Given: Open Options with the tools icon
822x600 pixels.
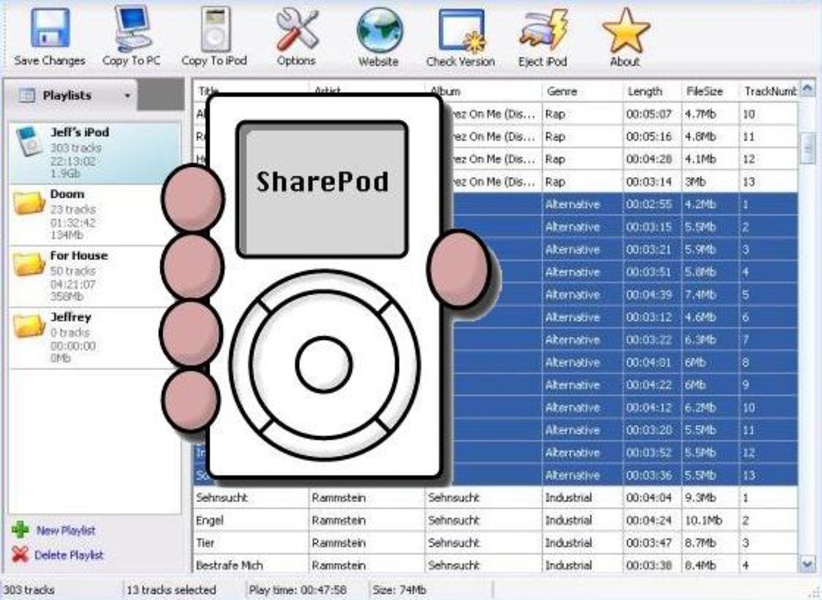Looking at the screenshot, I should click(297, 30).
